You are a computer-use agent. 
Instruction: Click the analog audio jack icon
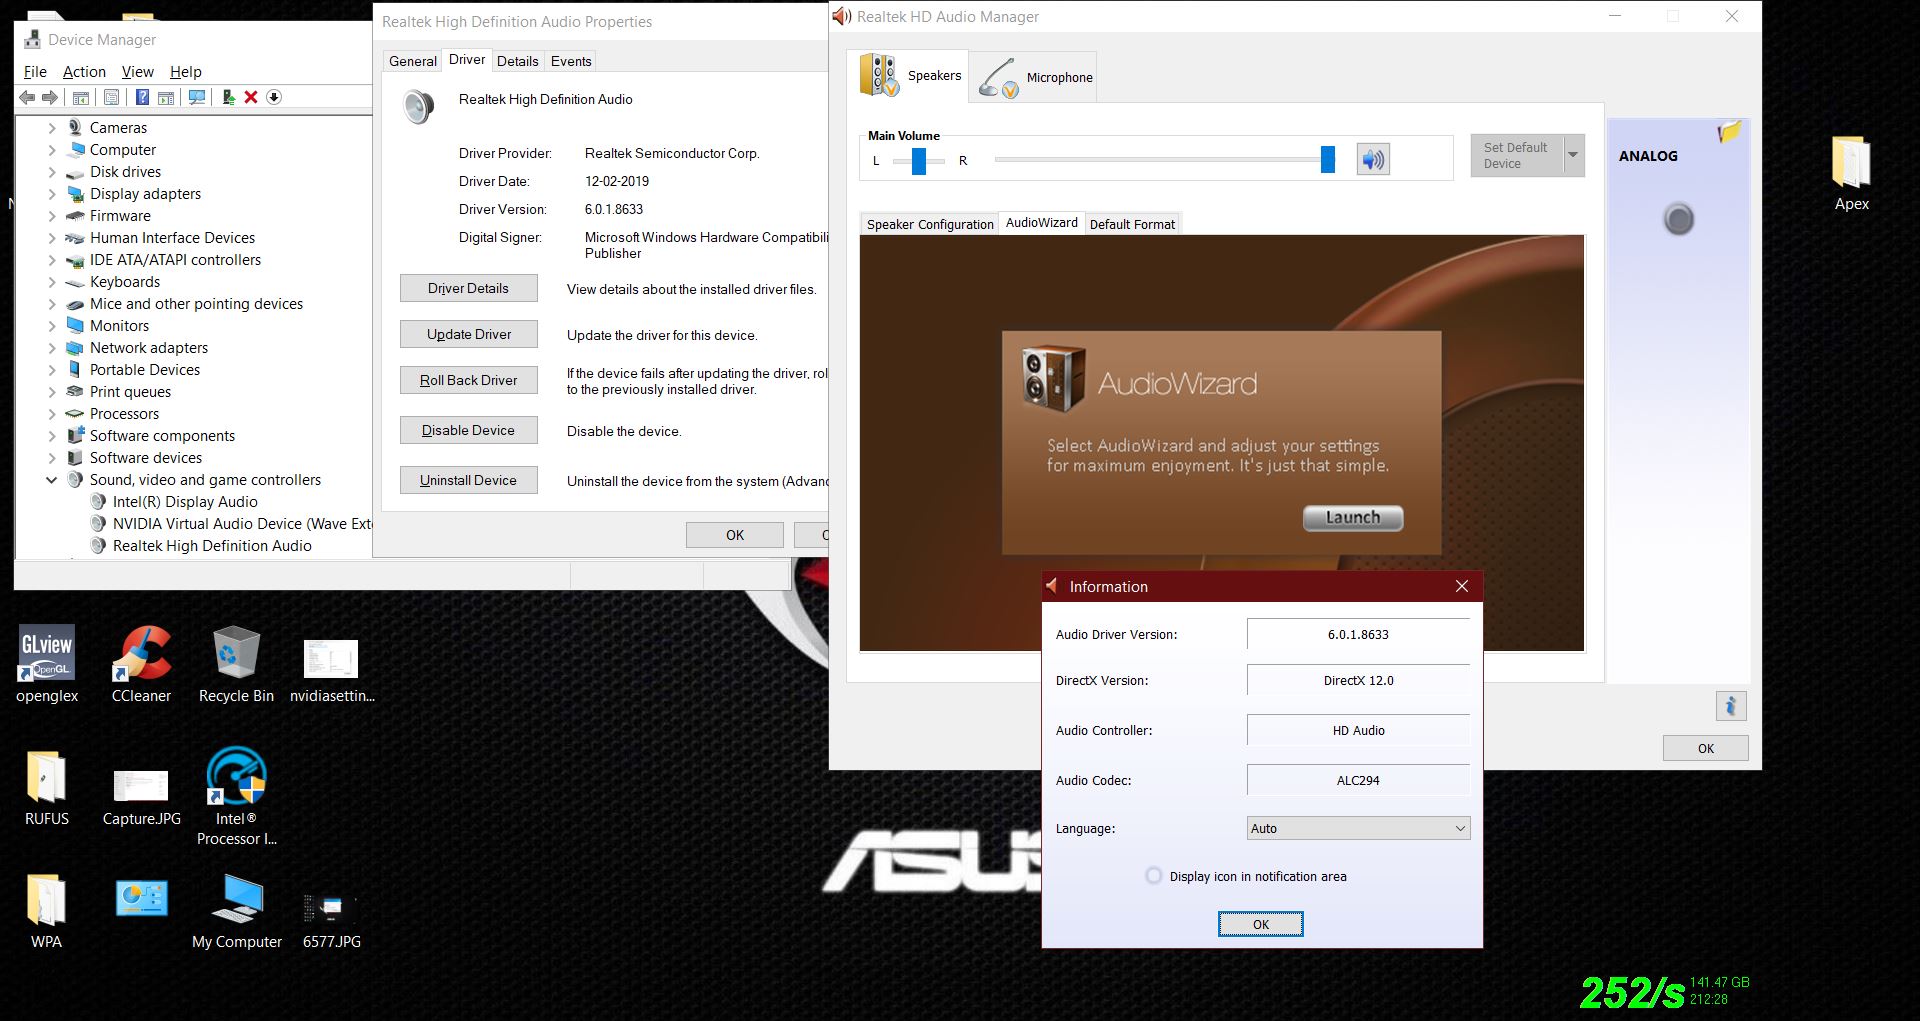(1679, 219)
